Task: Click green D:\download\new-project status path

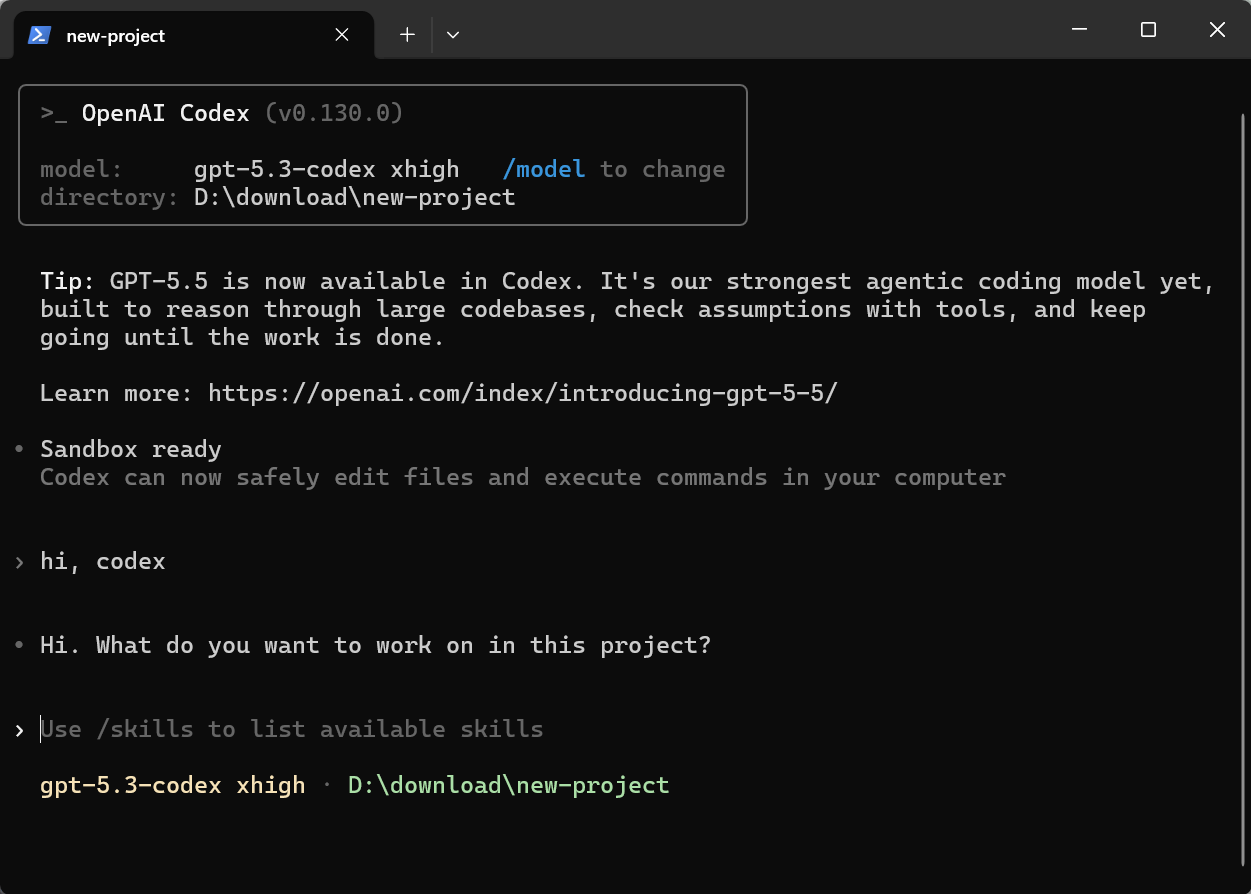Action: tap(509, 785)
